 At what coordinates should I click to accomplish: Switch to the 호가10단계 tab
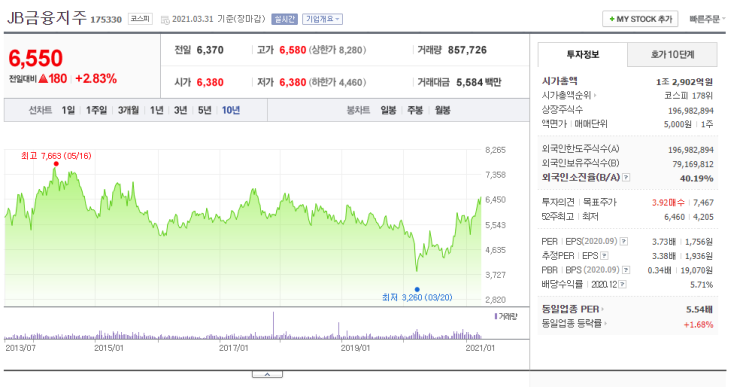672,54
